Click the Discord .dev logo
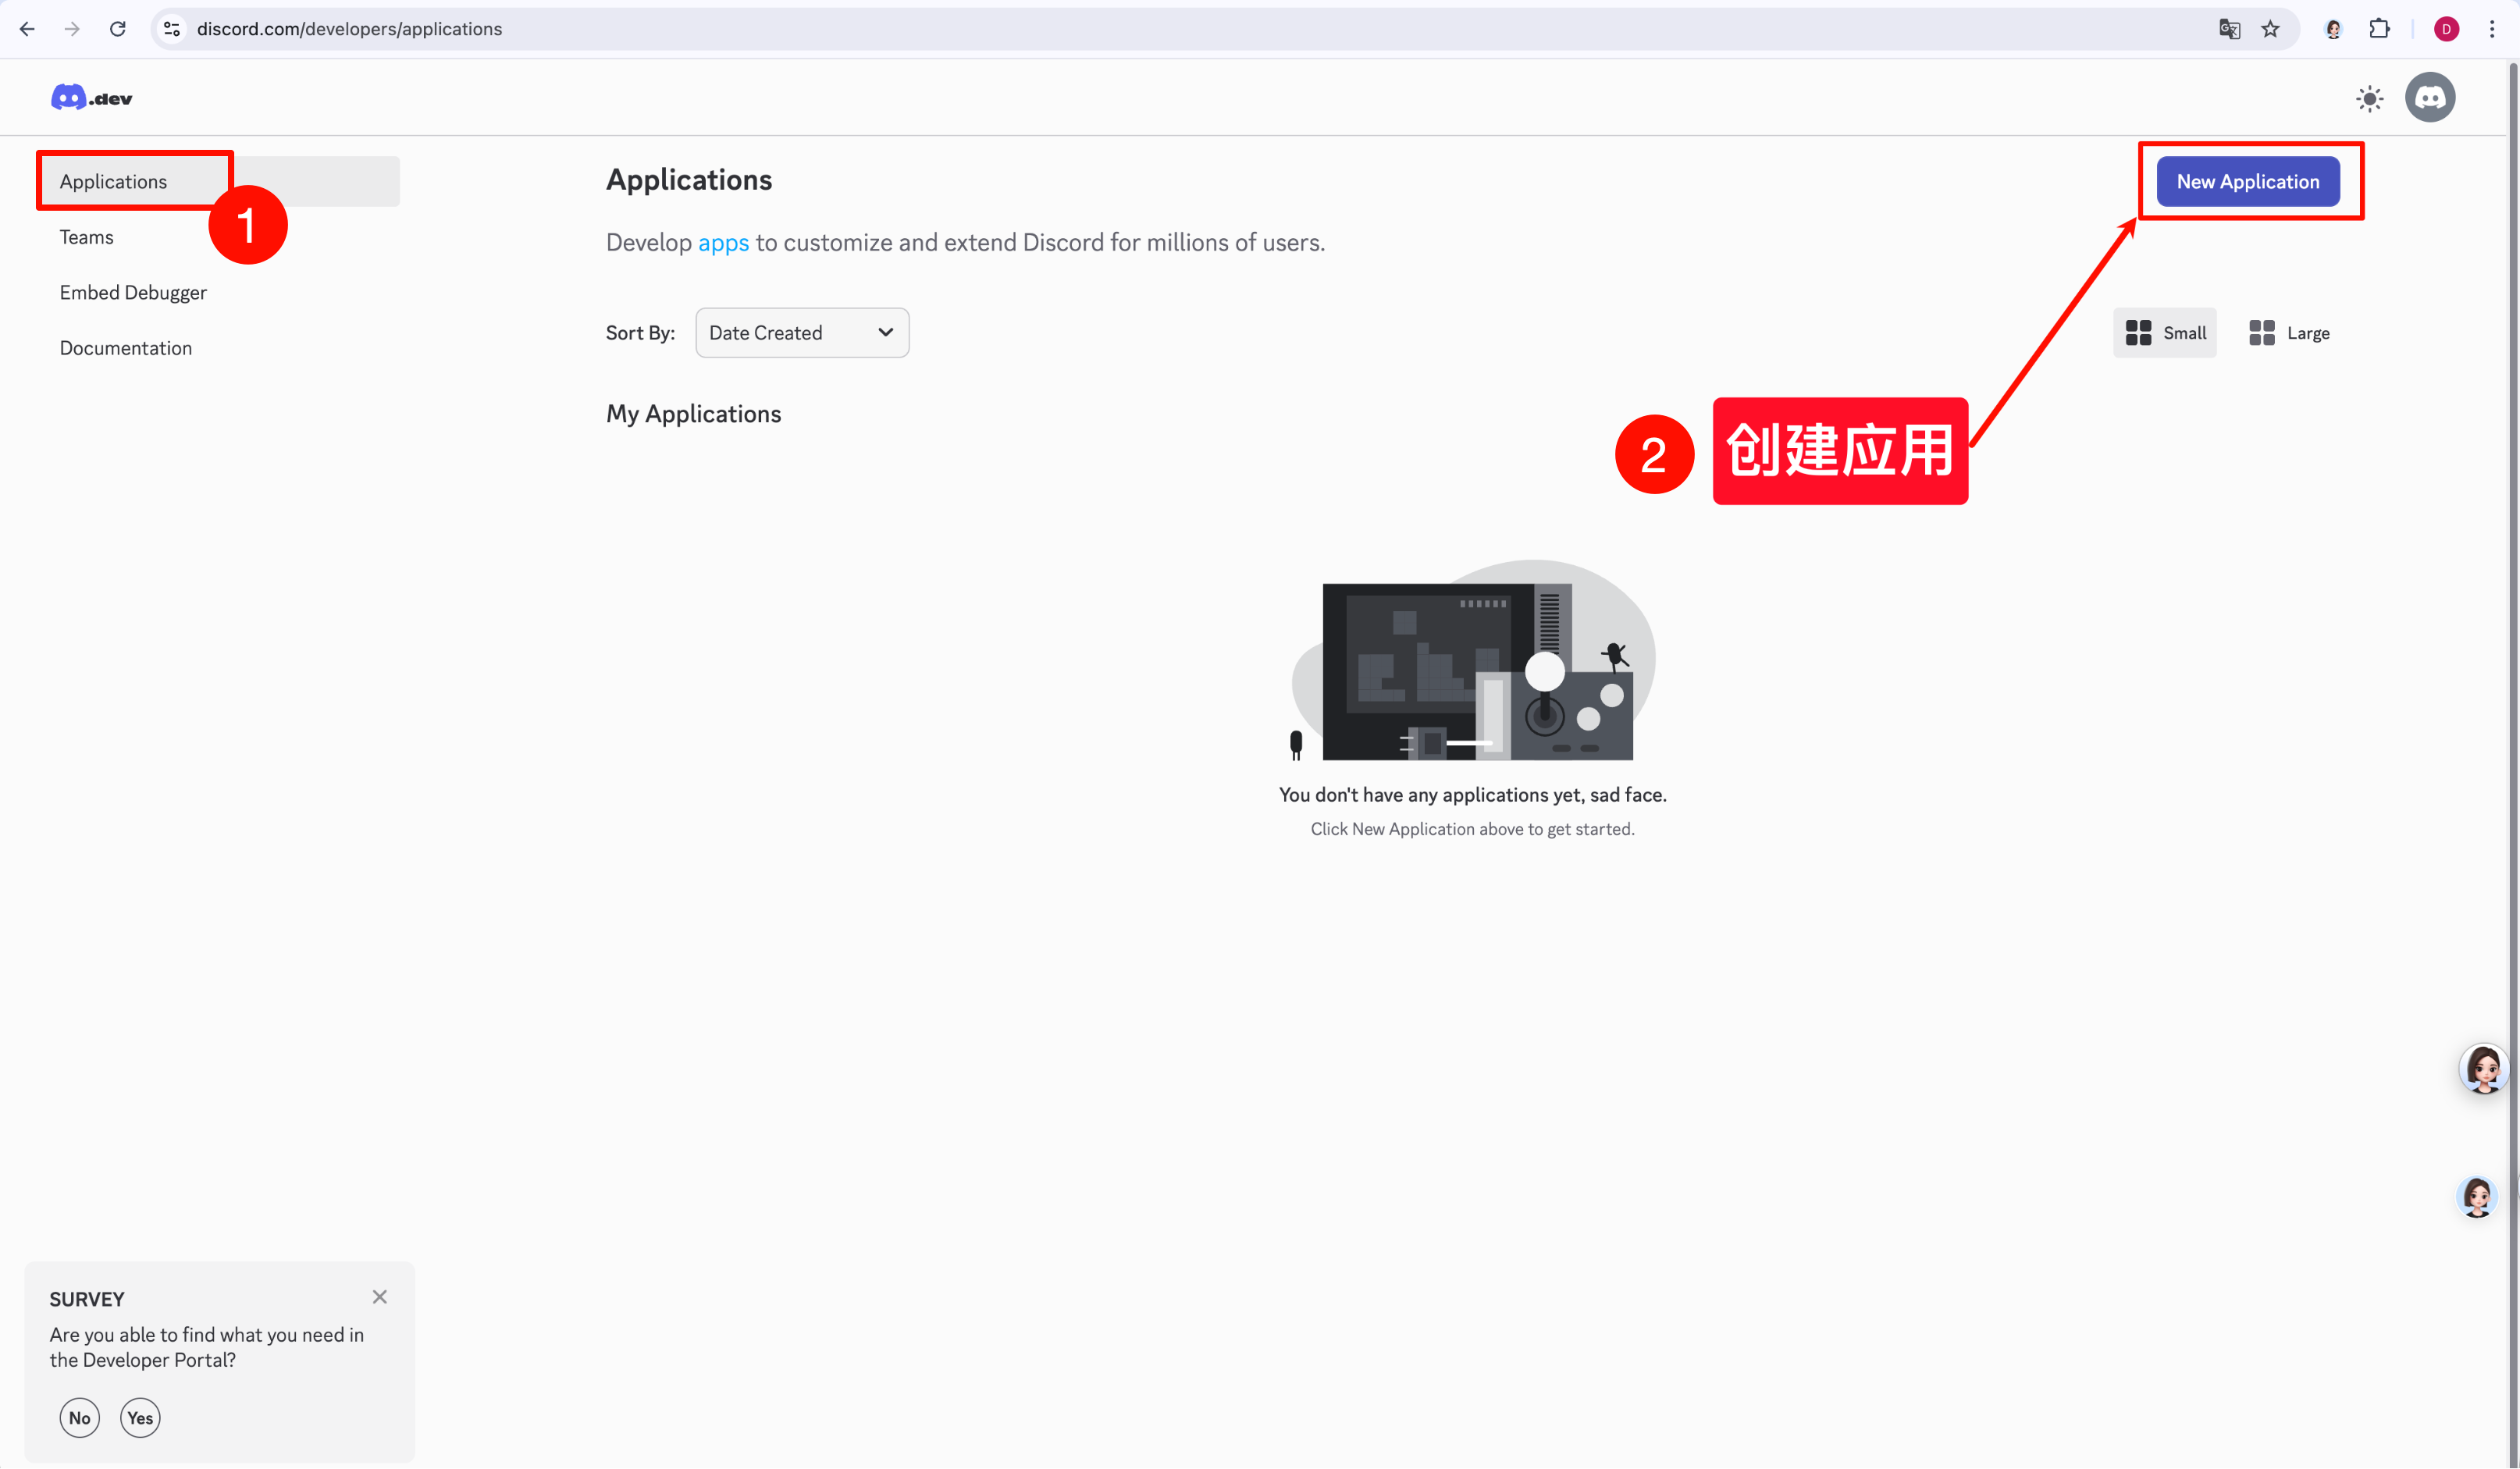This screenshot has height=1469, width=2520. click(91, 98)
